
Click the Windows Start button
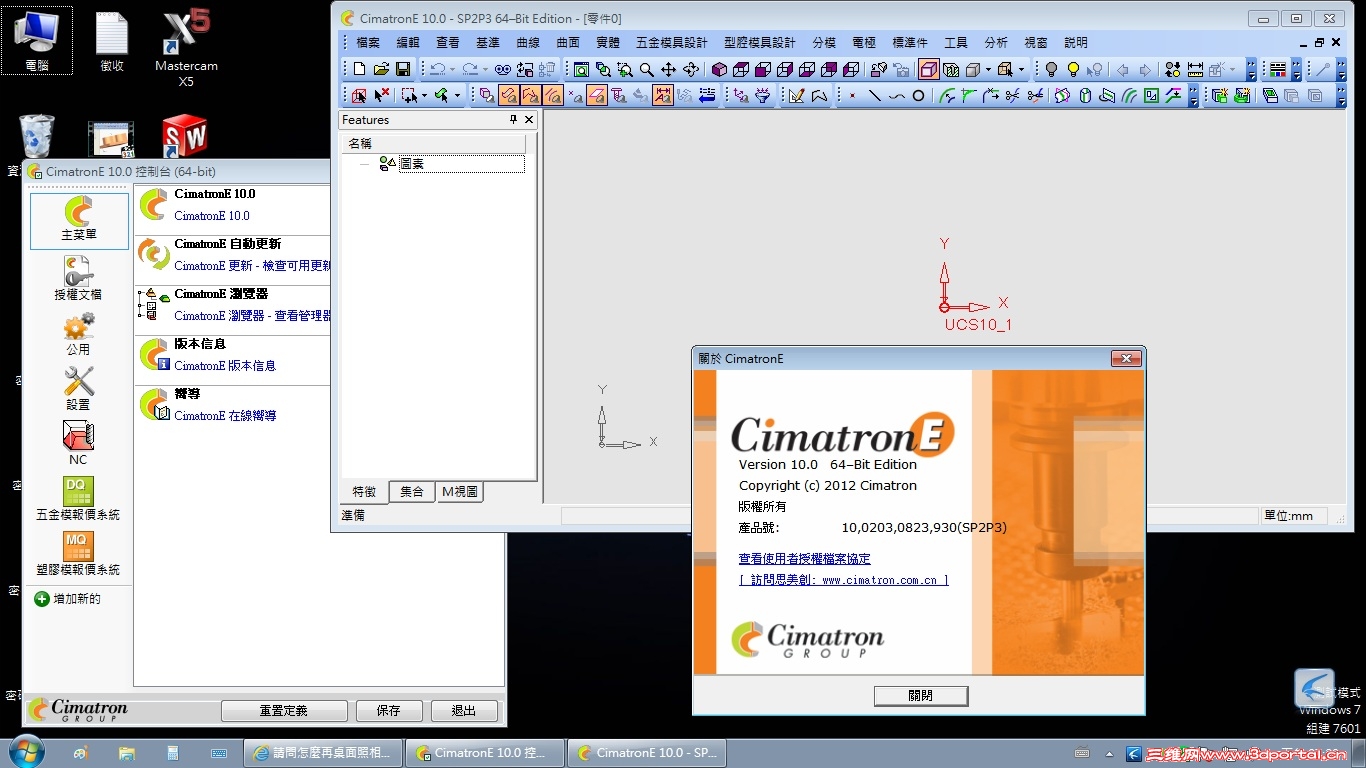coord(25,752)
